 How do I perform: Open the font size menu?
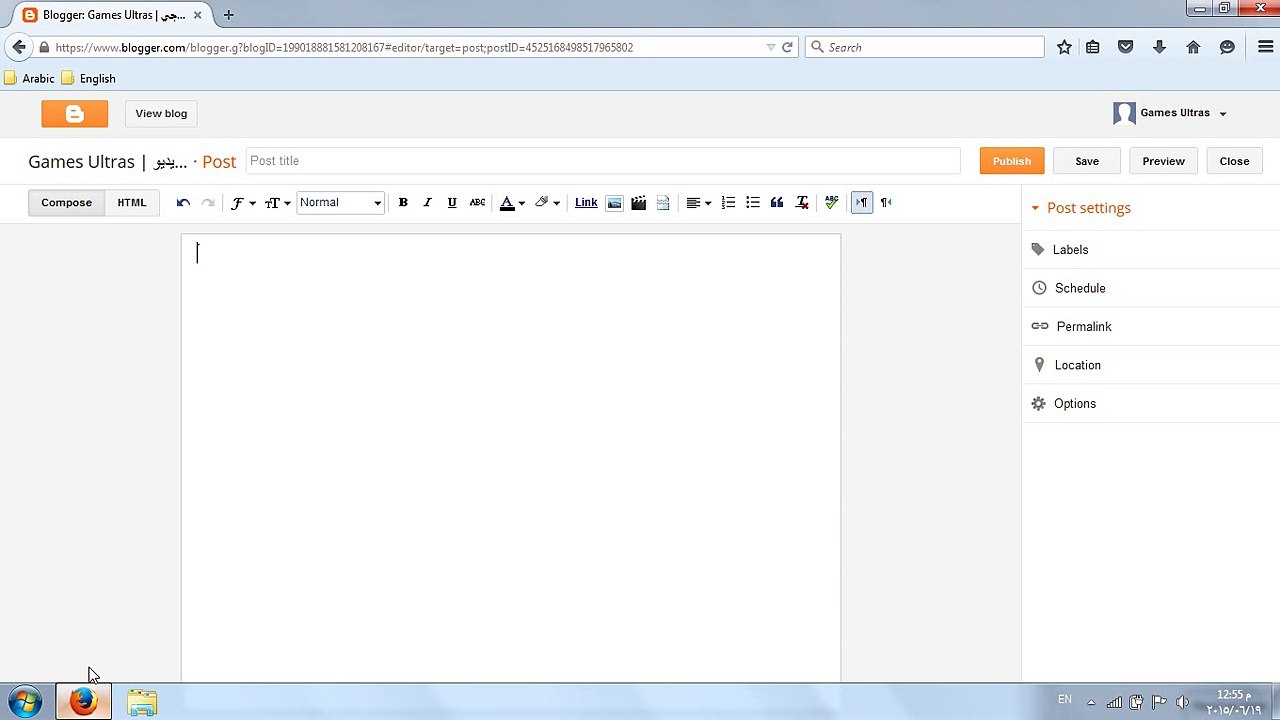(x=277, y=203)
